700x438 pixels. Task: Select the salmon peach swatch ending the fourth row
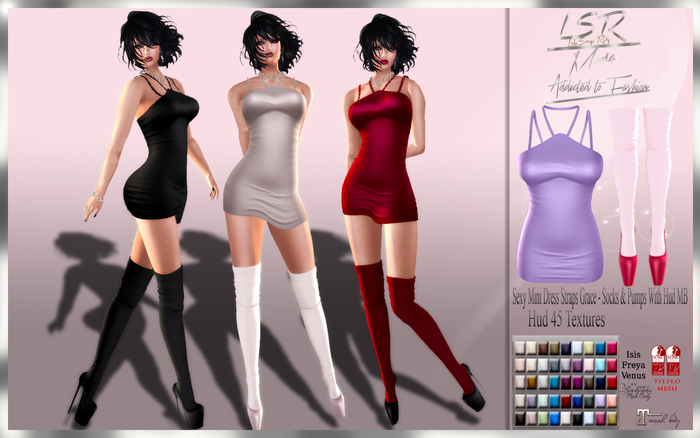[612, 401]
